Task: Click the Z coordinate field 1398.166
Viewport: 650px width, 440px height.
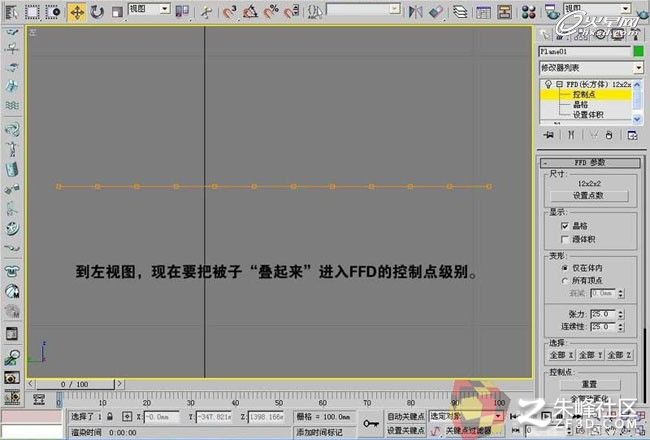Action: coord(266,416)
